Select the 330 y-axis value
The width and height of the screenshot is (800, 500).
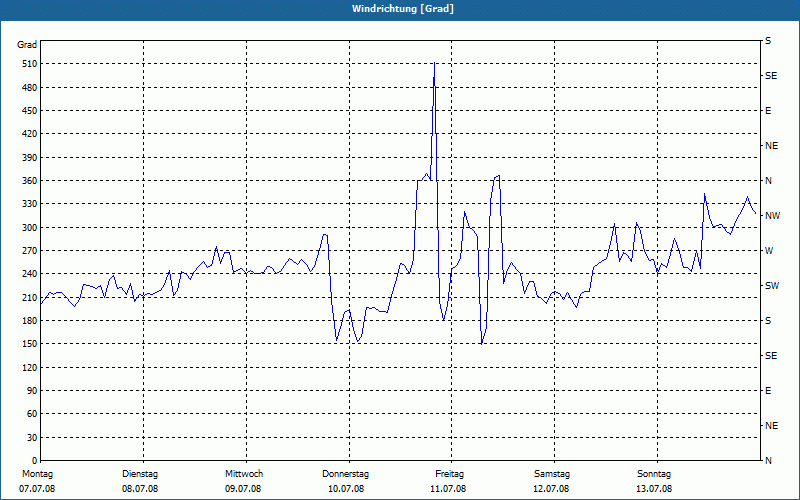click(x=30, y=204)
